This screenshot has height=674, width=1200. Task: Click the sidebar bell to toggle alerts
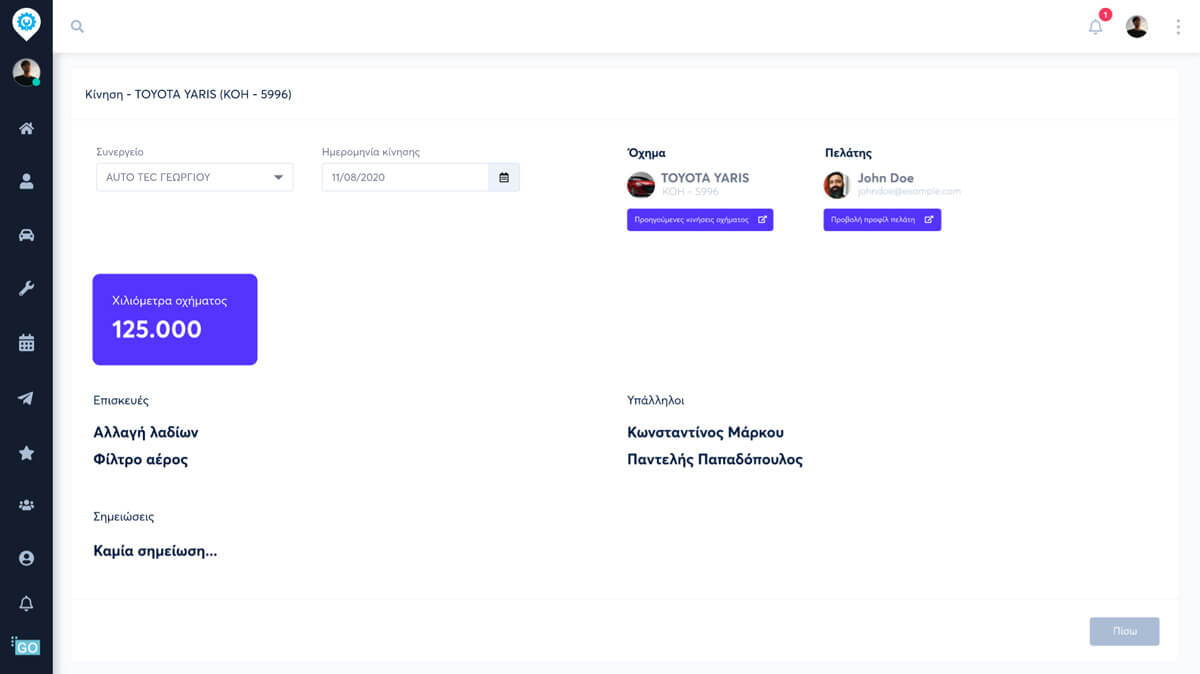point(26,603)
